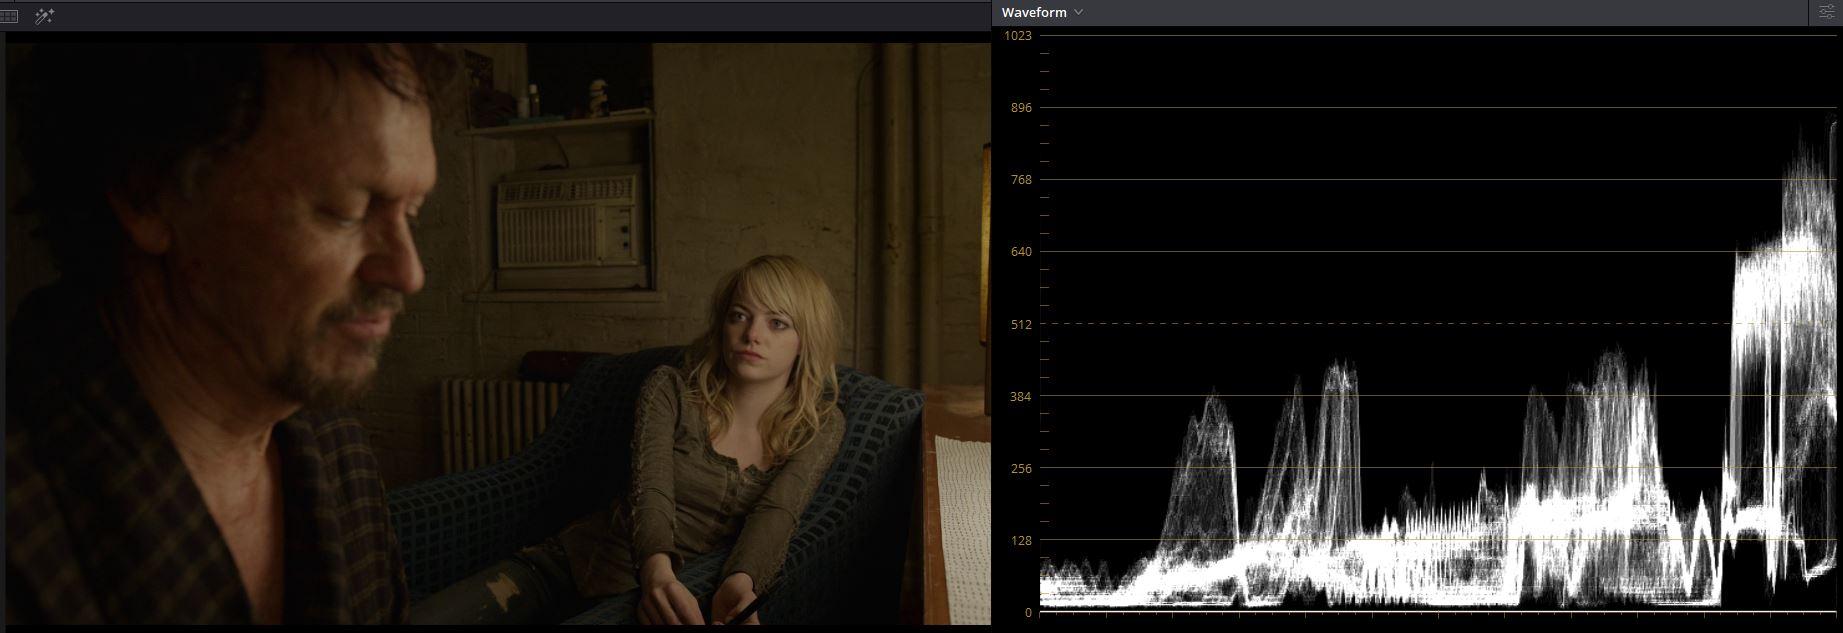Click the 0 scale label
Screen dimensions: 1843x633
pos(1028,612)
